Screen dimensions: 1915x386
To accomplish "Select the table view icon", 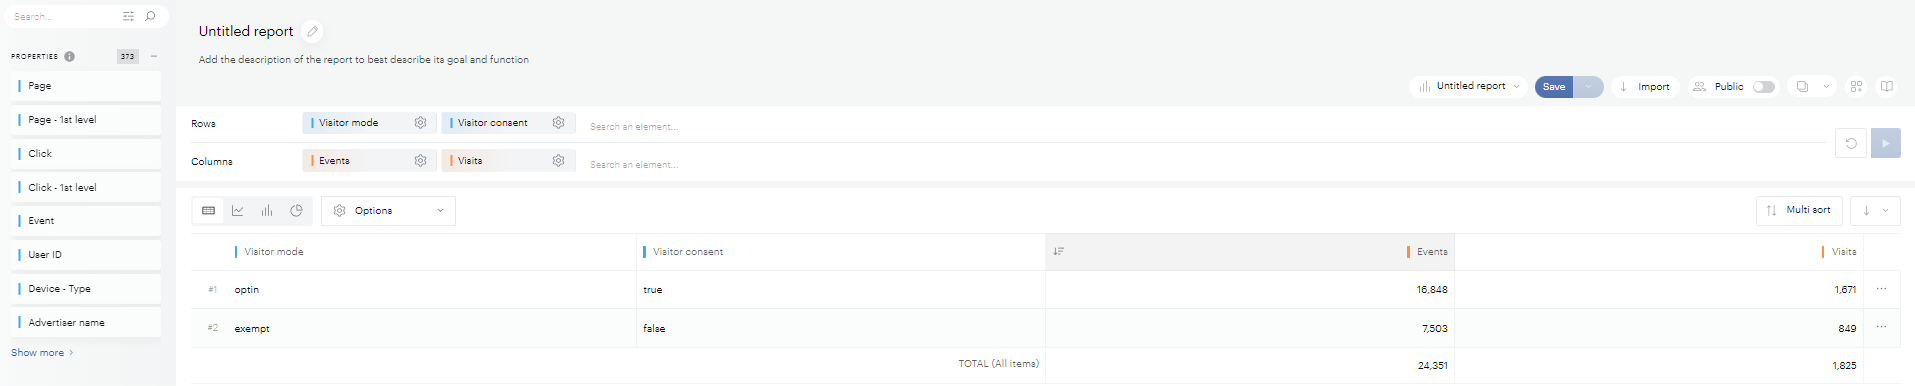I will [x=208, y=211].
